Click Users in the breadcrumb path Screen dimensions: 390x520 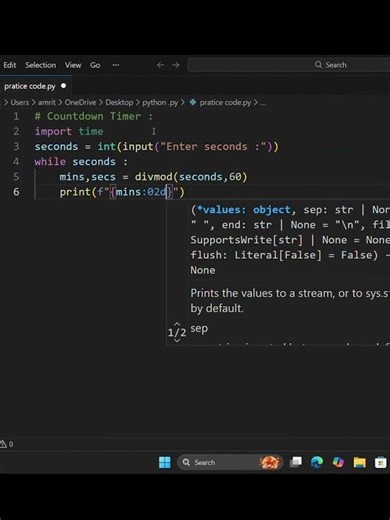pos(20,102)
